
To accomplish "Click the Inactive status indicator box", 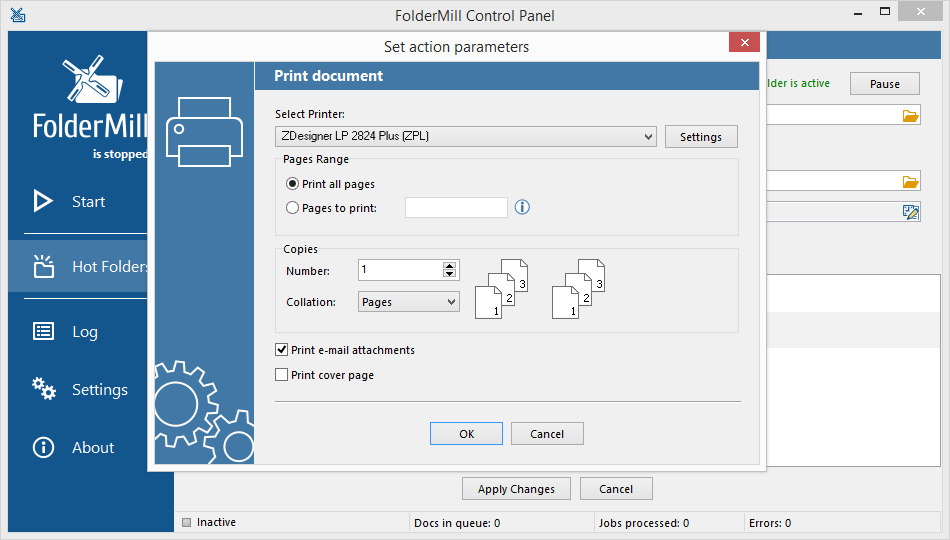I will [x=187, y=522].
